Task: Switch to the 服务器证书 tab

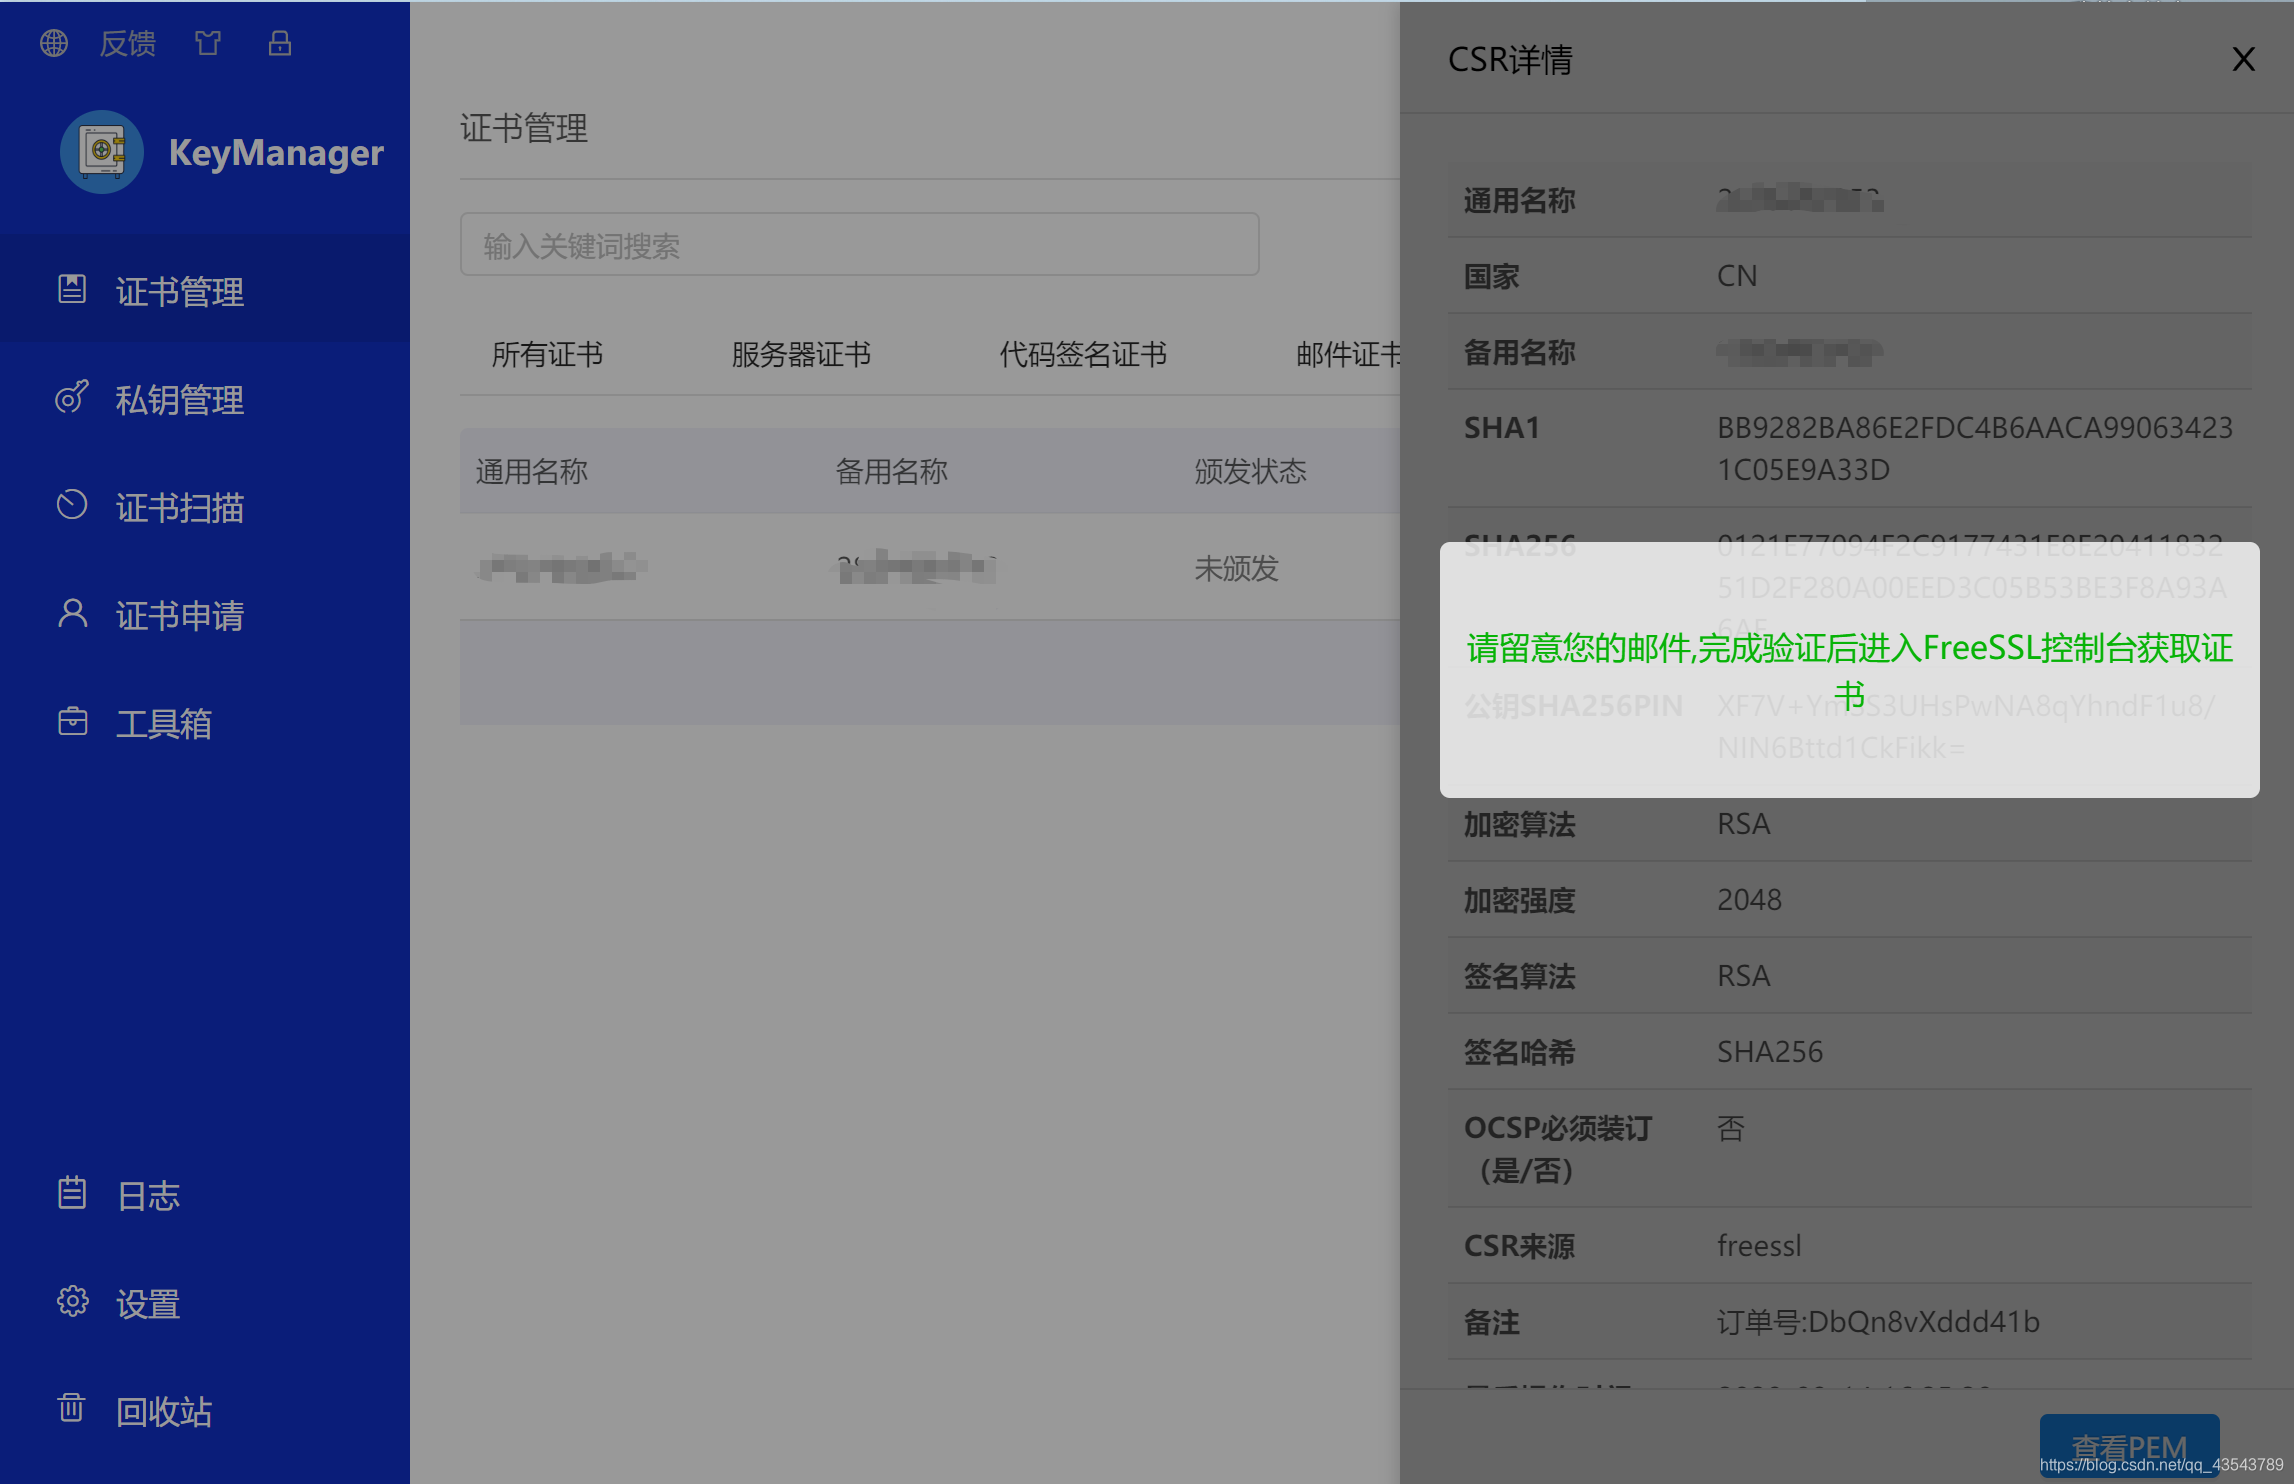Action: point(801,354)
